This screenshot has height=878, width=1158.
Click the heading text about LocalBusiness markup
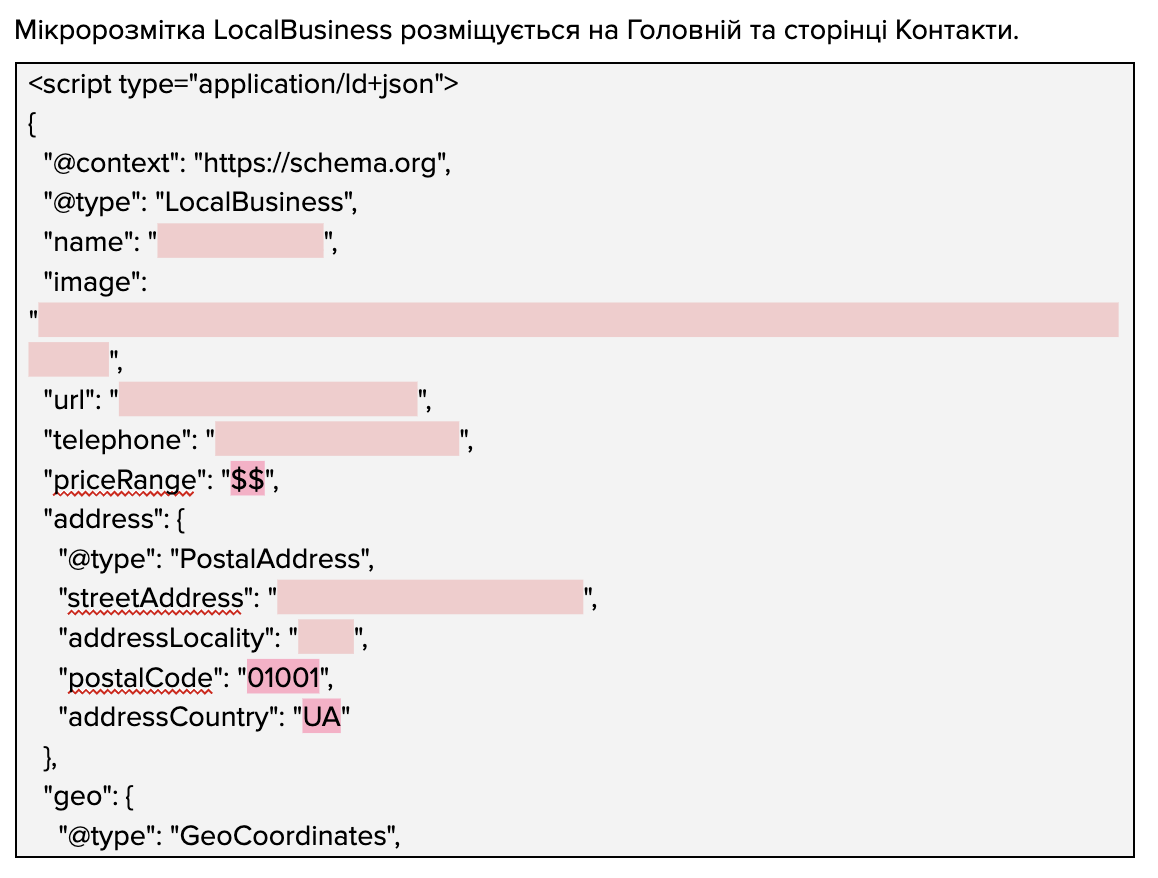516,30
